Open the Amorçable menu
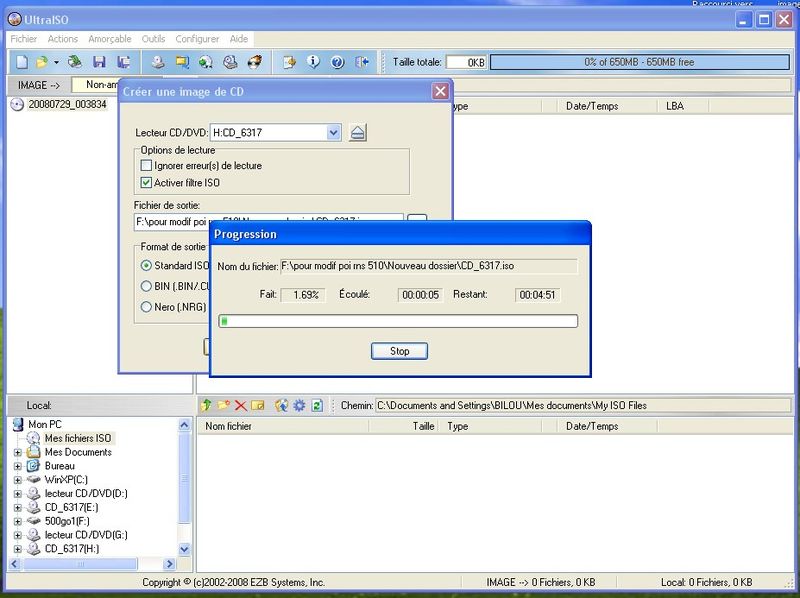Viewport: 800px width, 598px height. point(110,39)
